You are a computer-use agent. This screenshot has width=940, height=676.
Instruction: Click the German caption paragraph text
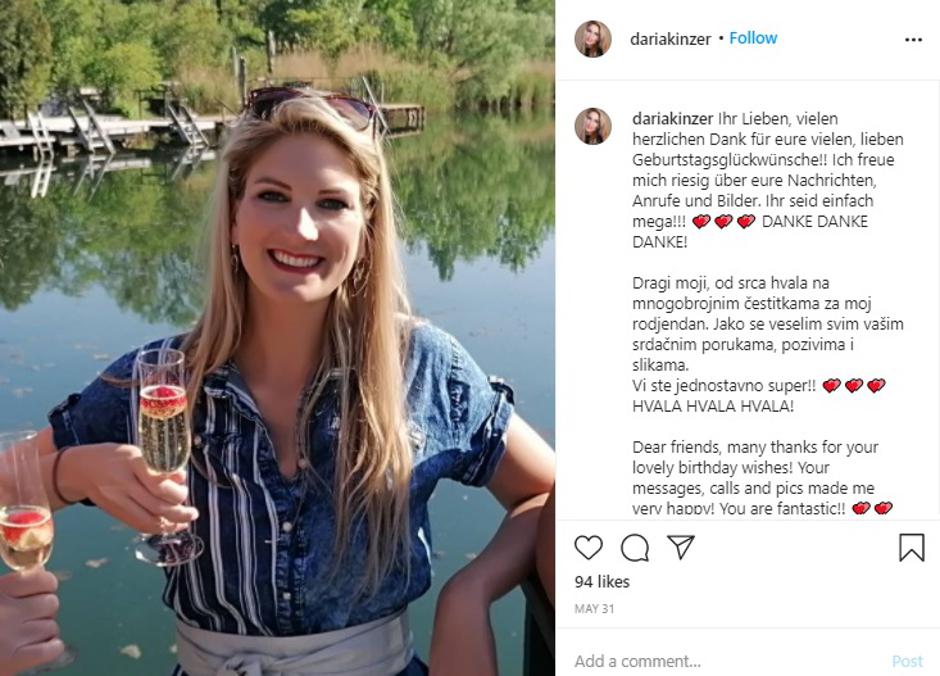768,180
